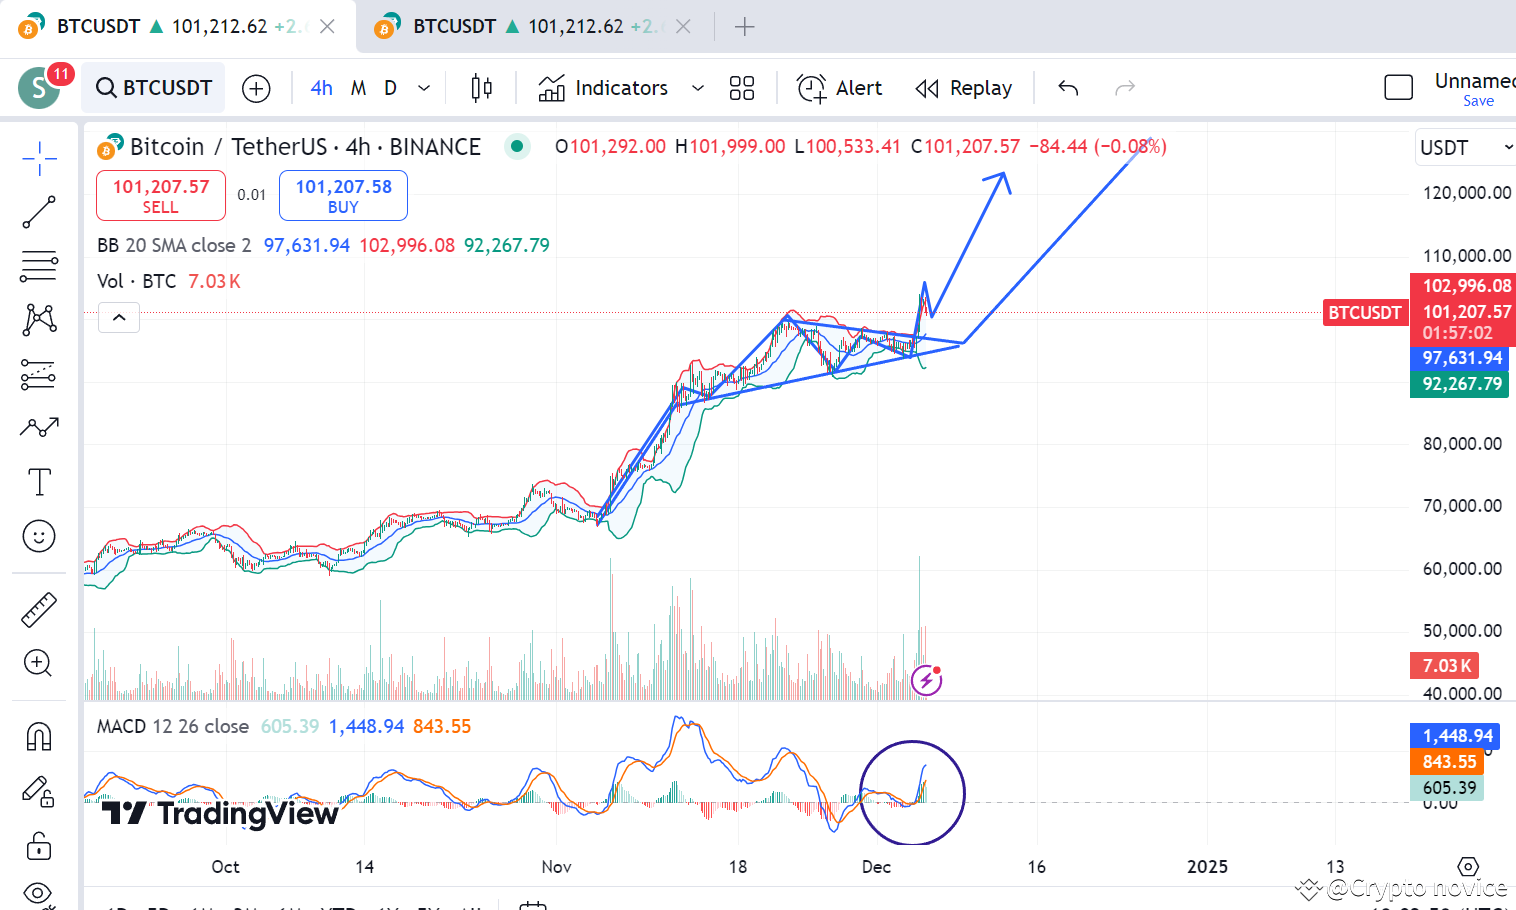Viewport: 1516px width, 910px height.
Task: Activate the ruler measure tool
Action: (x=39, y=609)
